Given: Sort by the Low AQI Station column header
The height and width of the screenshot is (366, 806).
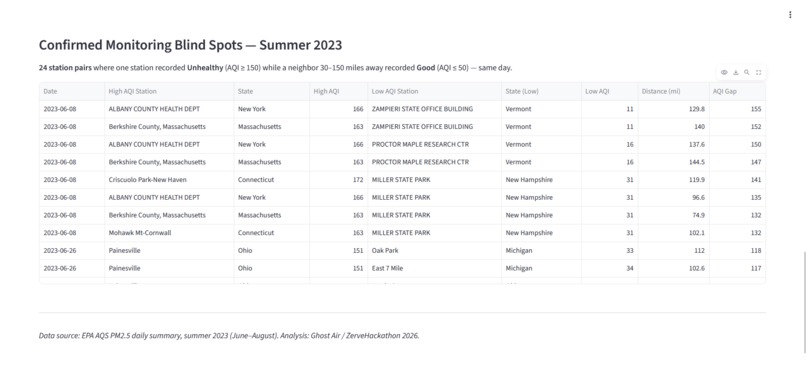Looking at the screenshot, I should [x=434, y=92].
